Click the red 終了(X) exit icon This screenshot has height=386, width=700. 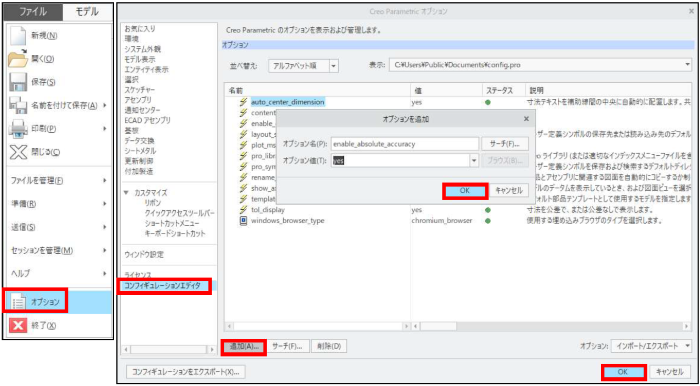(x=18, y=325)
